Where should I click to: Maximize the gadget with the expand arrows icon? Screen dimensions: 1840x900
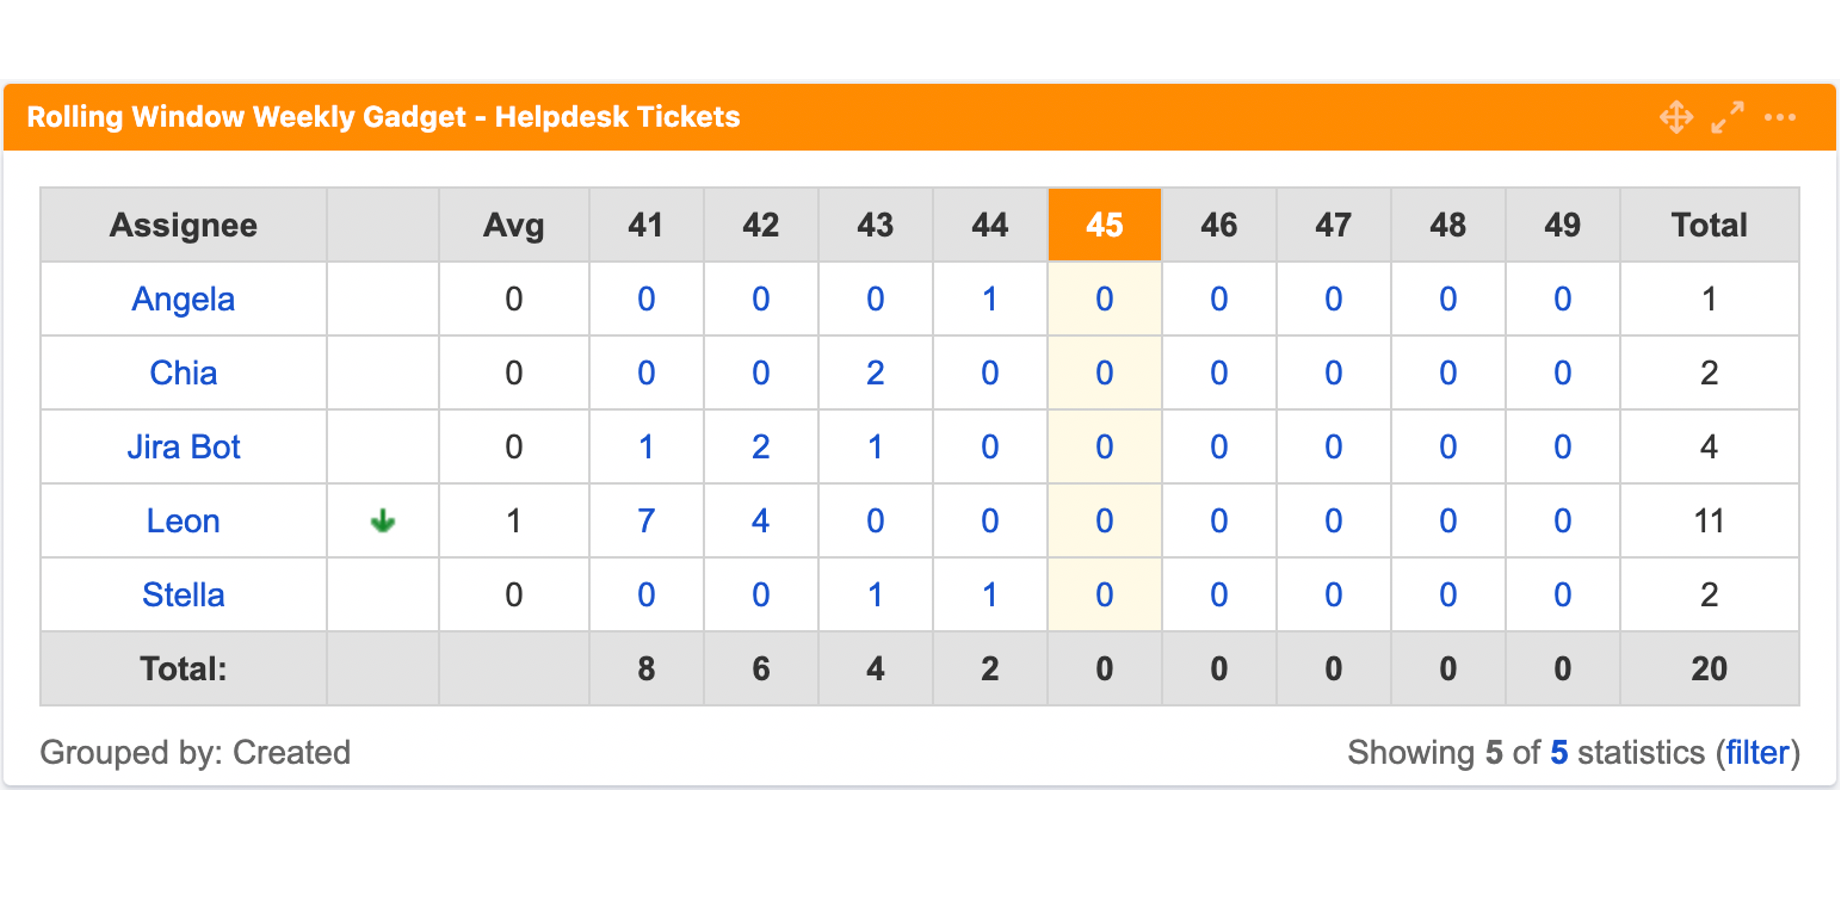tap(1727, 117)
